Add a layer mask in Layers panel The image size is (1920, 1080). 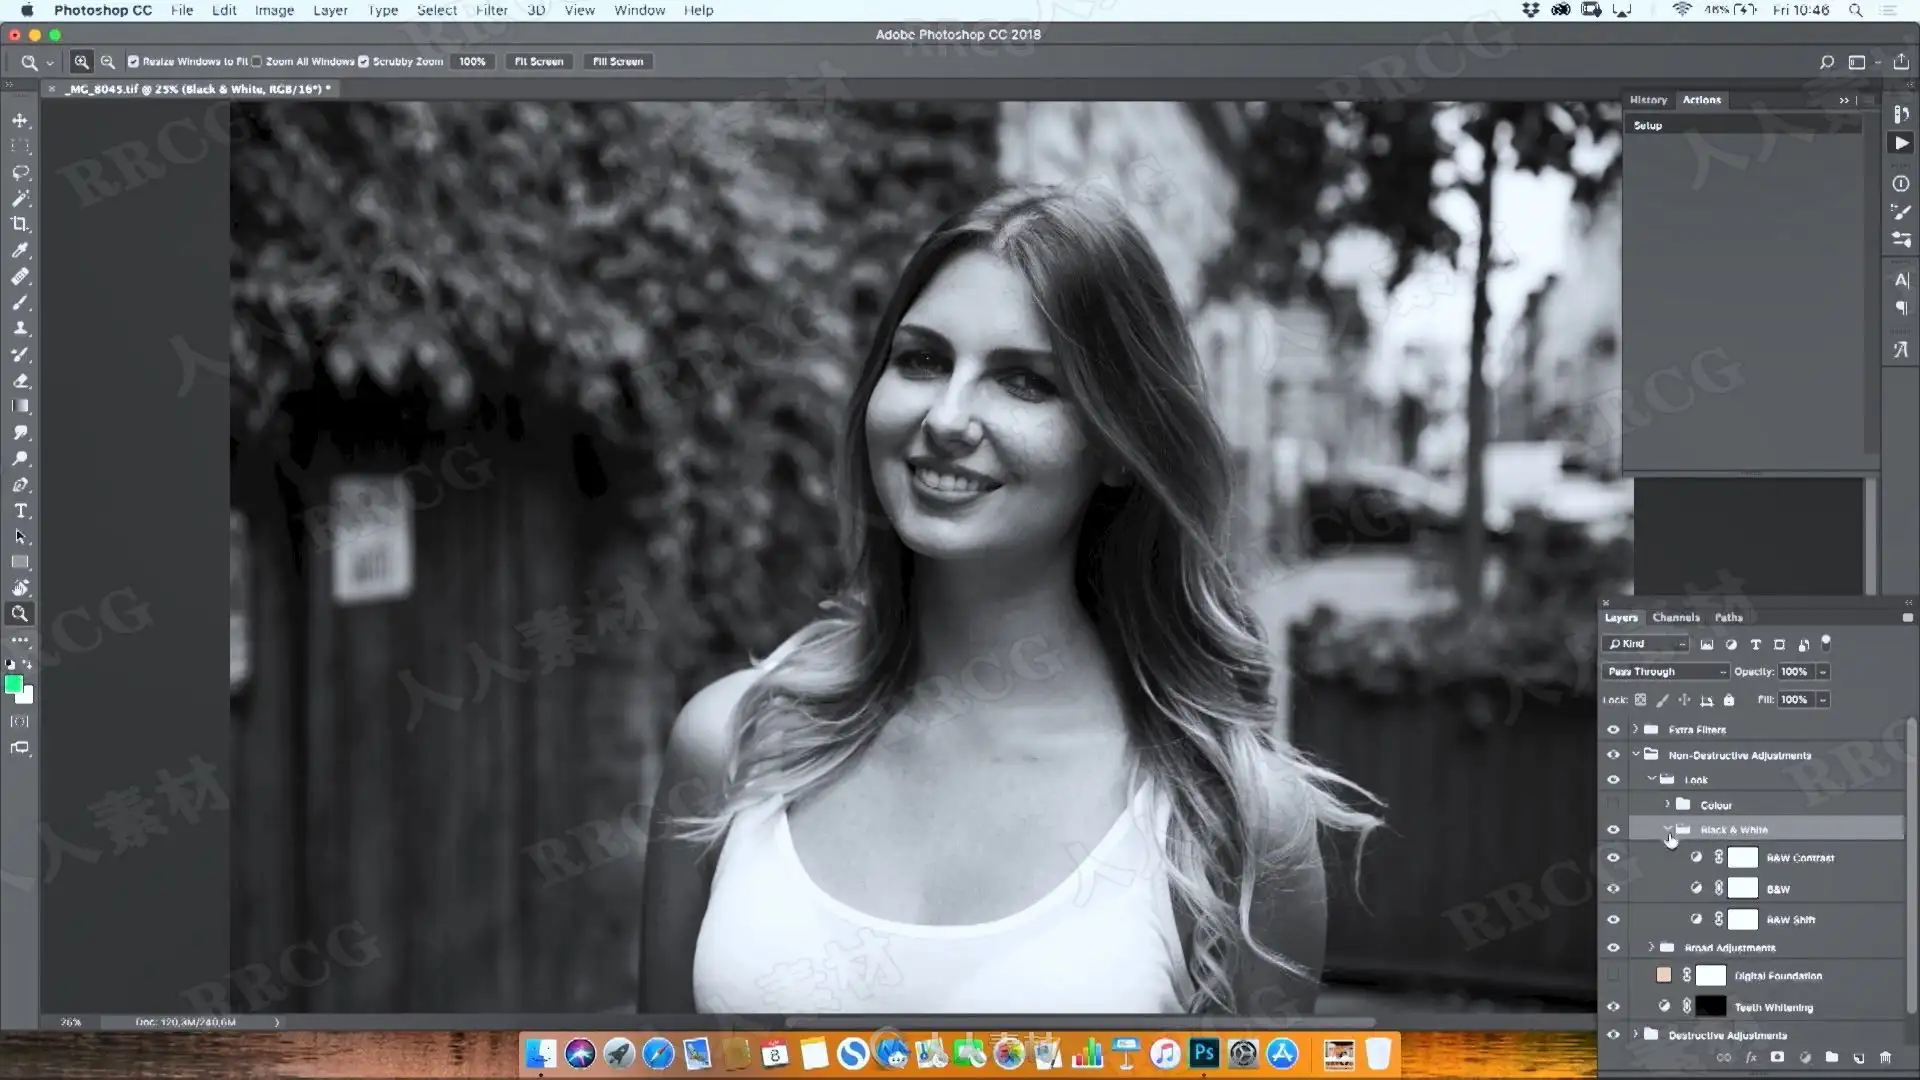tap(1777, 1057)
